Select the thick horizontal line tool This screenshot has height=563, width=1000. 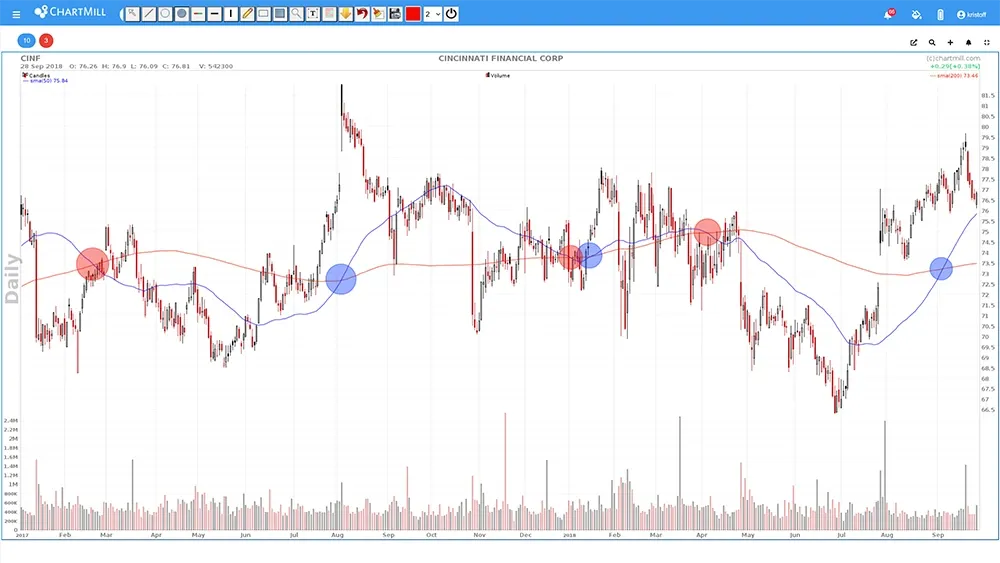215,13
